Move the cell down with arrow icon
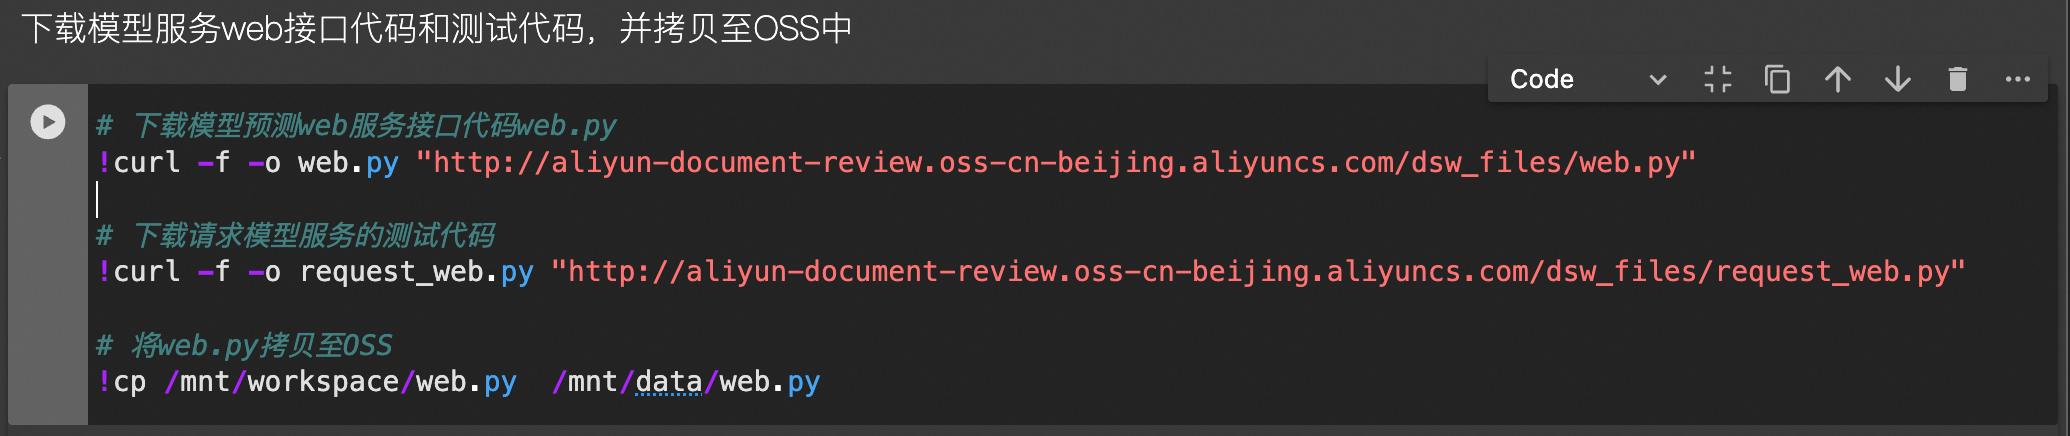The image size is (2070, 436). coord(1897,79)
